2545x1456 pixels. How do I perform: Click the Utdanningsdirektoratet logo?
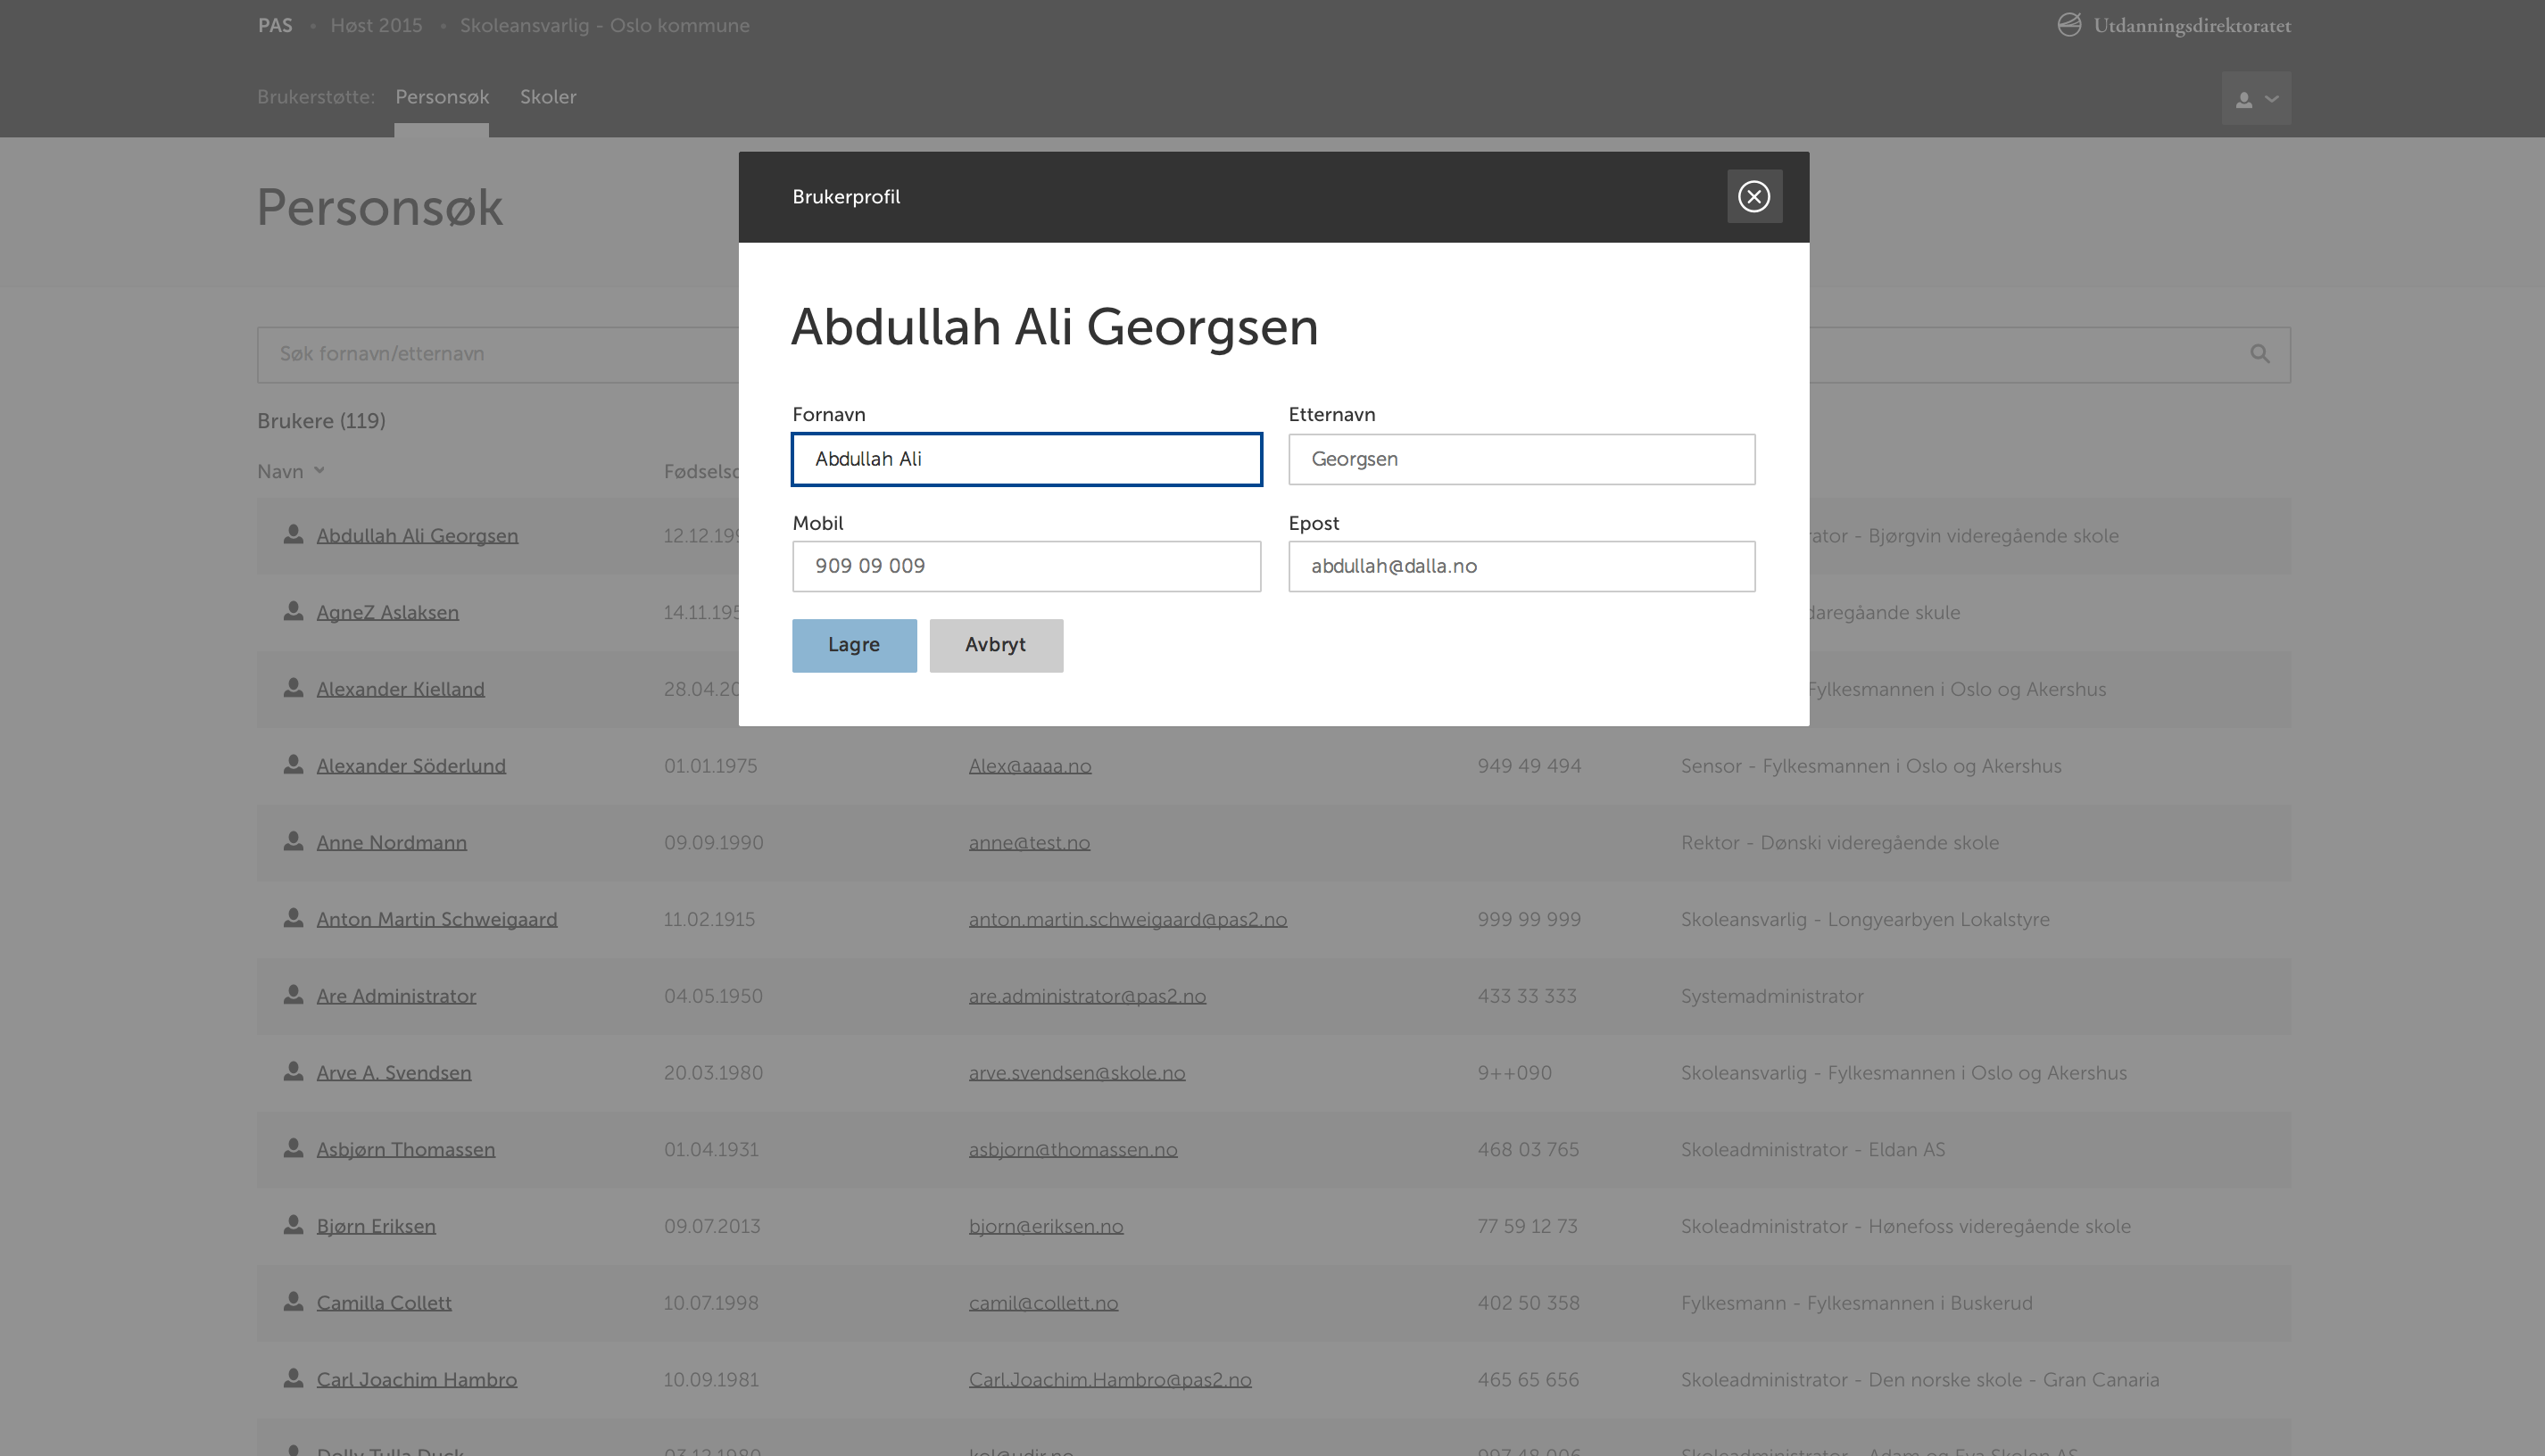pyautogui.click(x=2174, y=25)
